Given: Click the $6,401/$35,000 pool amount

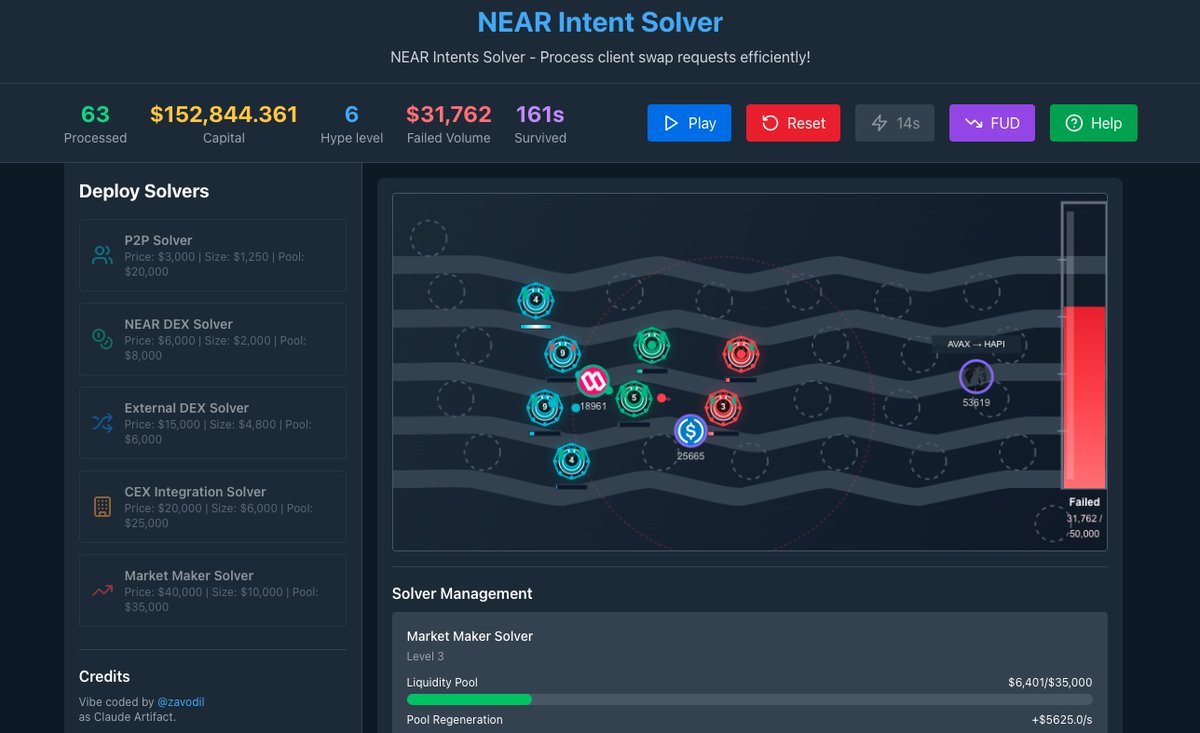Looking at the screenshot, I should coord(1050,682).
